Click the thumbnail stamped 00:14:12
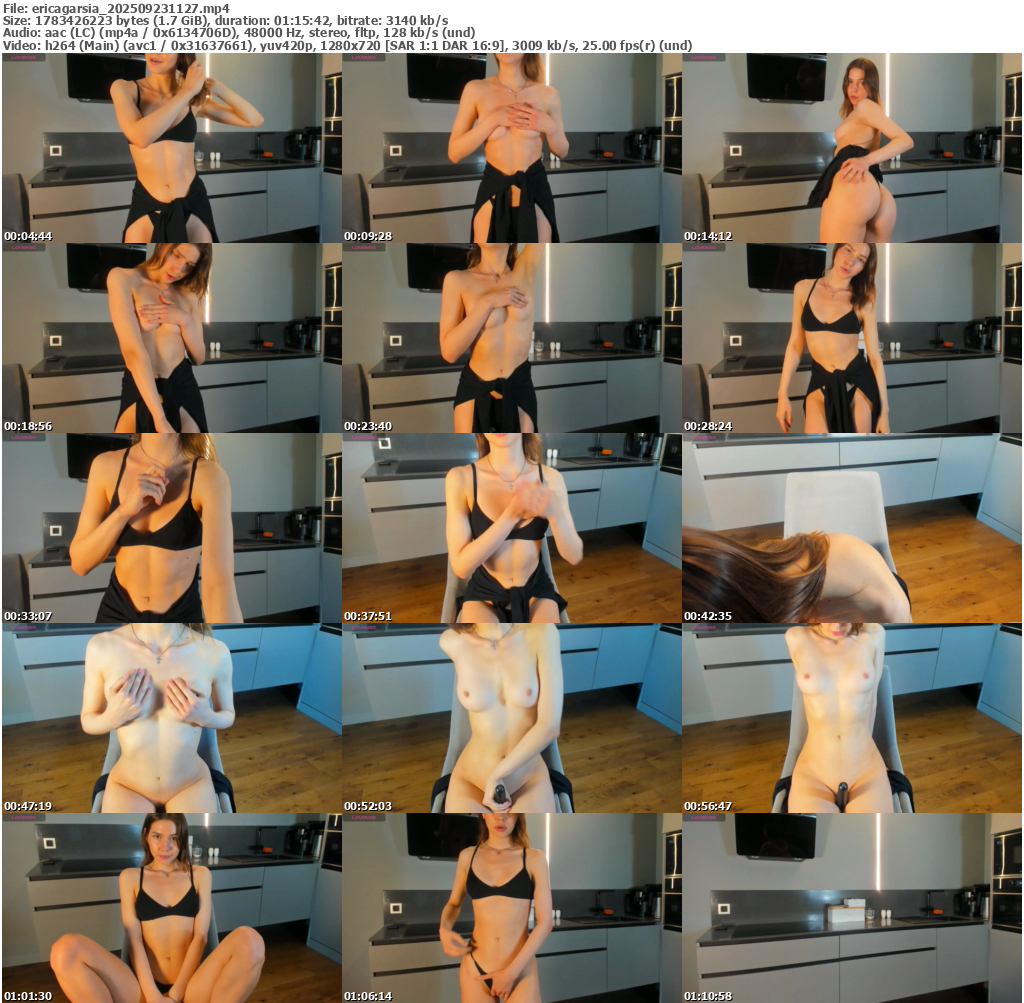The image size is (1024, 1003). 851,148
